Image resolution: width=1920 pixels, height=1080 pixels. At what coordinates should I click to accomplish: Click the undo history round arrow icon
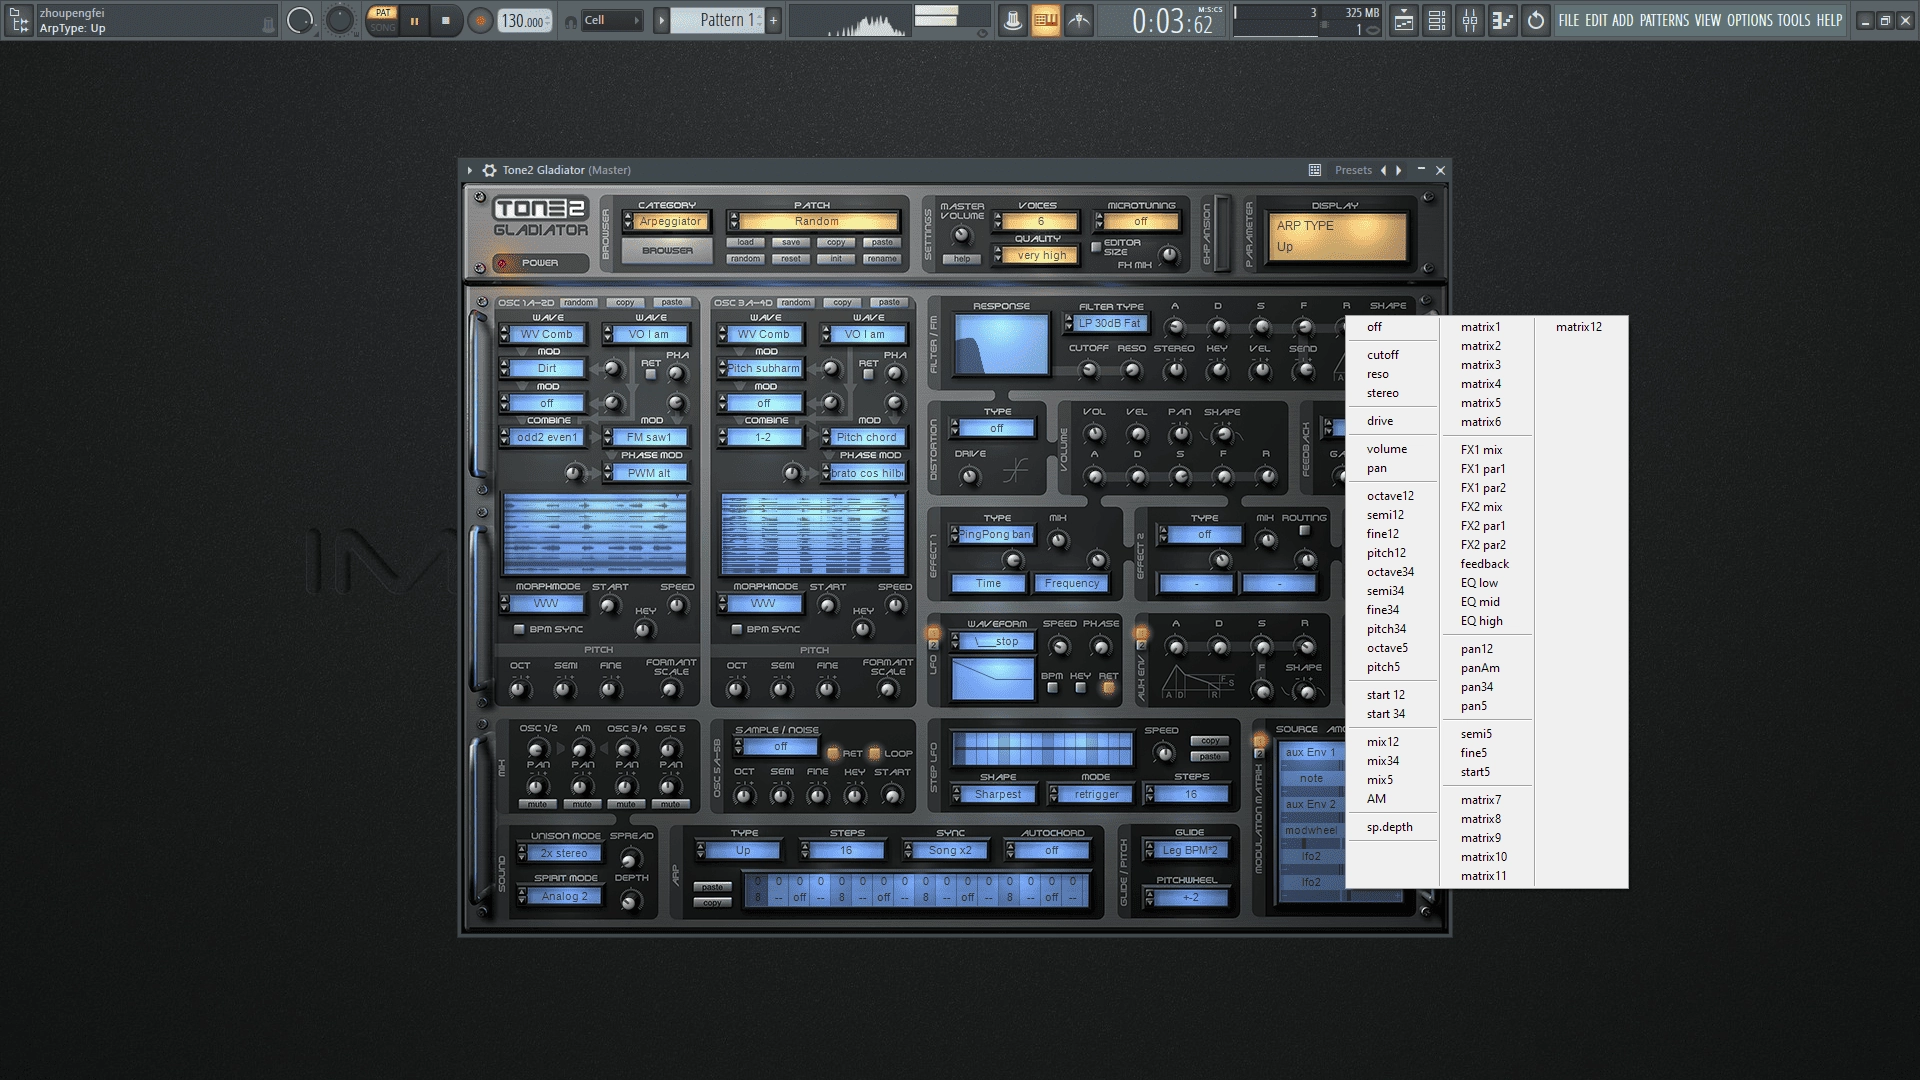[x=1536, y=20]
